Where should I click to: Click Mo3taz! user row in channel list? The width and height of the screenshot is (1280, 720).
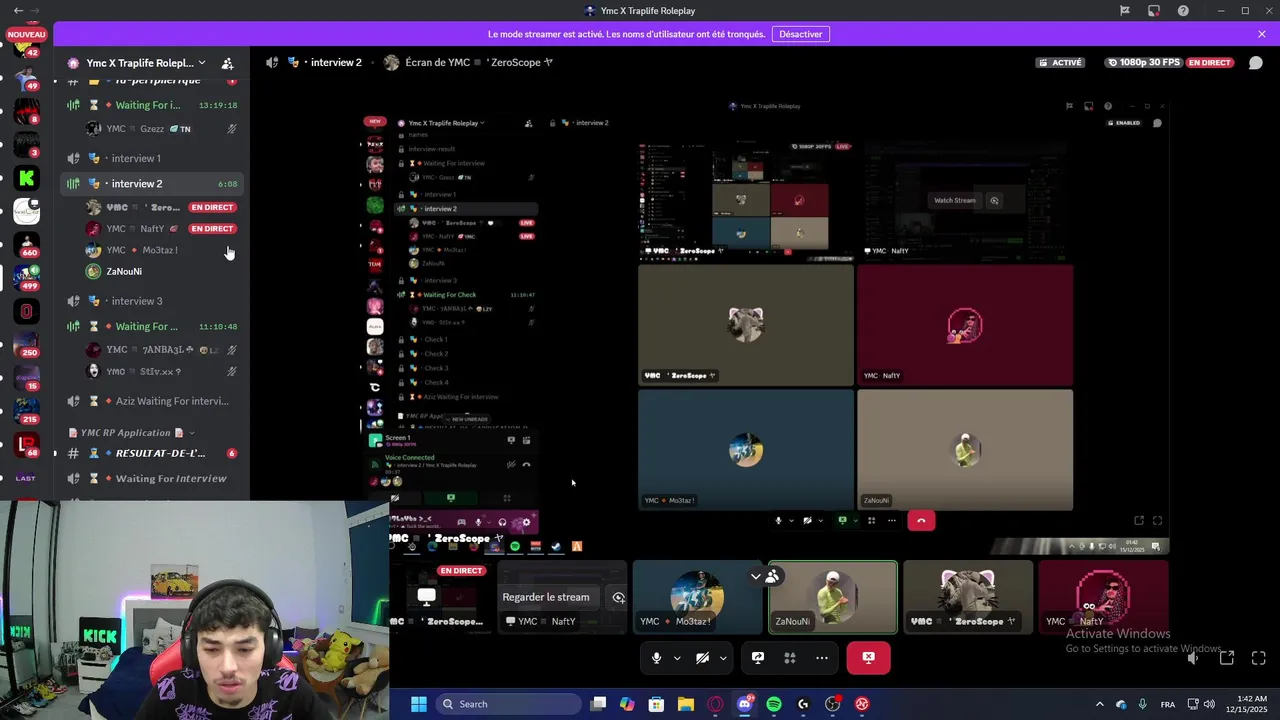[x=160, y=250]
